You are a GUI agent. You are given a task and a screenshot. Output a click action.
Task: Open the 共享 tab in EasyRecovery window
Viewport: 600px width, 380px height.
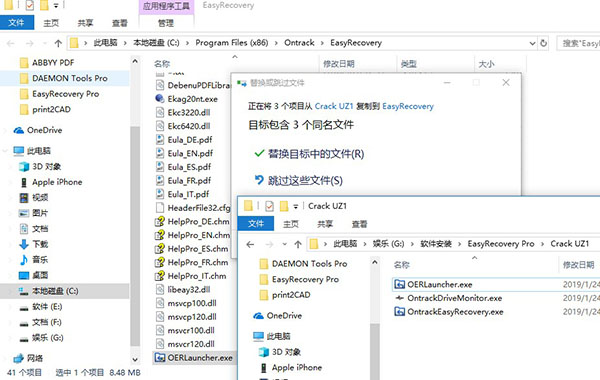point(85,23)
